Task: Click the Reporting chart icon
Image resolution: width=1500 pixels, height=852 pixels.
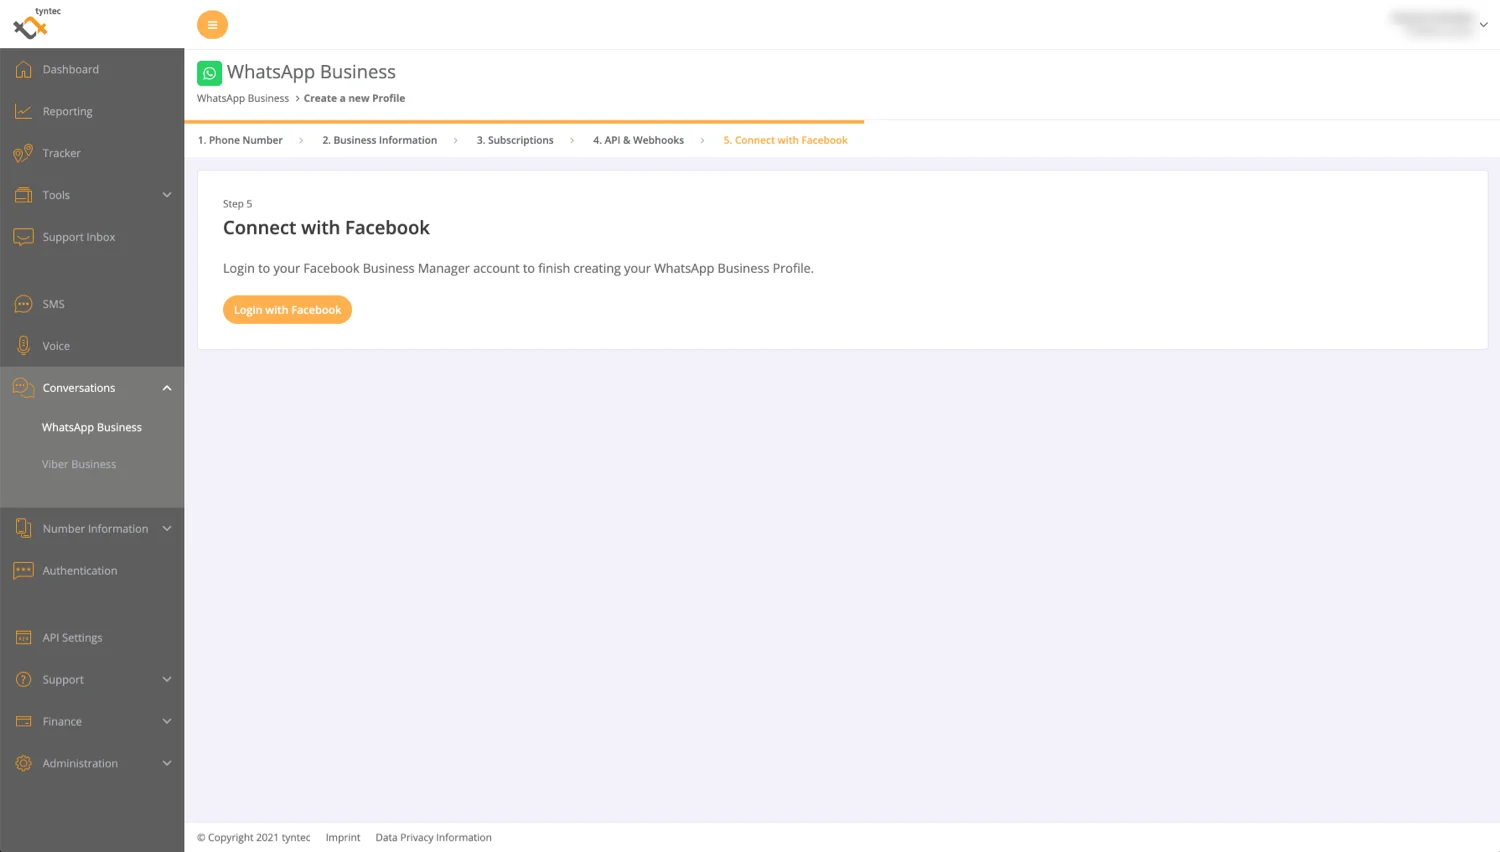Action: coord(23,111)
